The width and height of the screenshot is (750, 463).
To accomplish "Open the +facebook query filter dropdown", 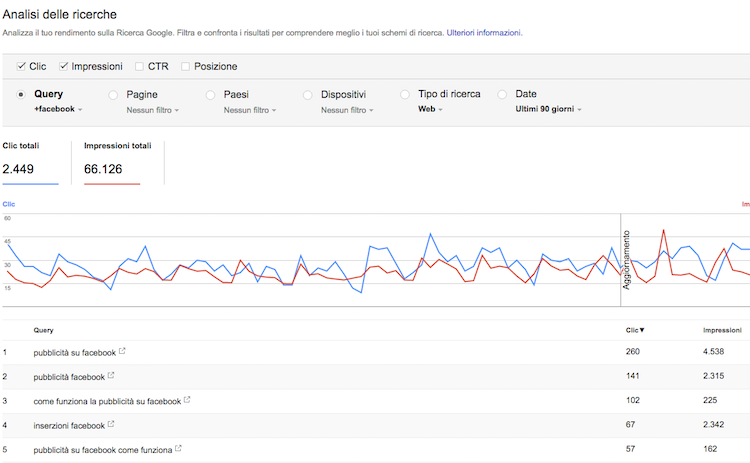I will coord(58,109).
